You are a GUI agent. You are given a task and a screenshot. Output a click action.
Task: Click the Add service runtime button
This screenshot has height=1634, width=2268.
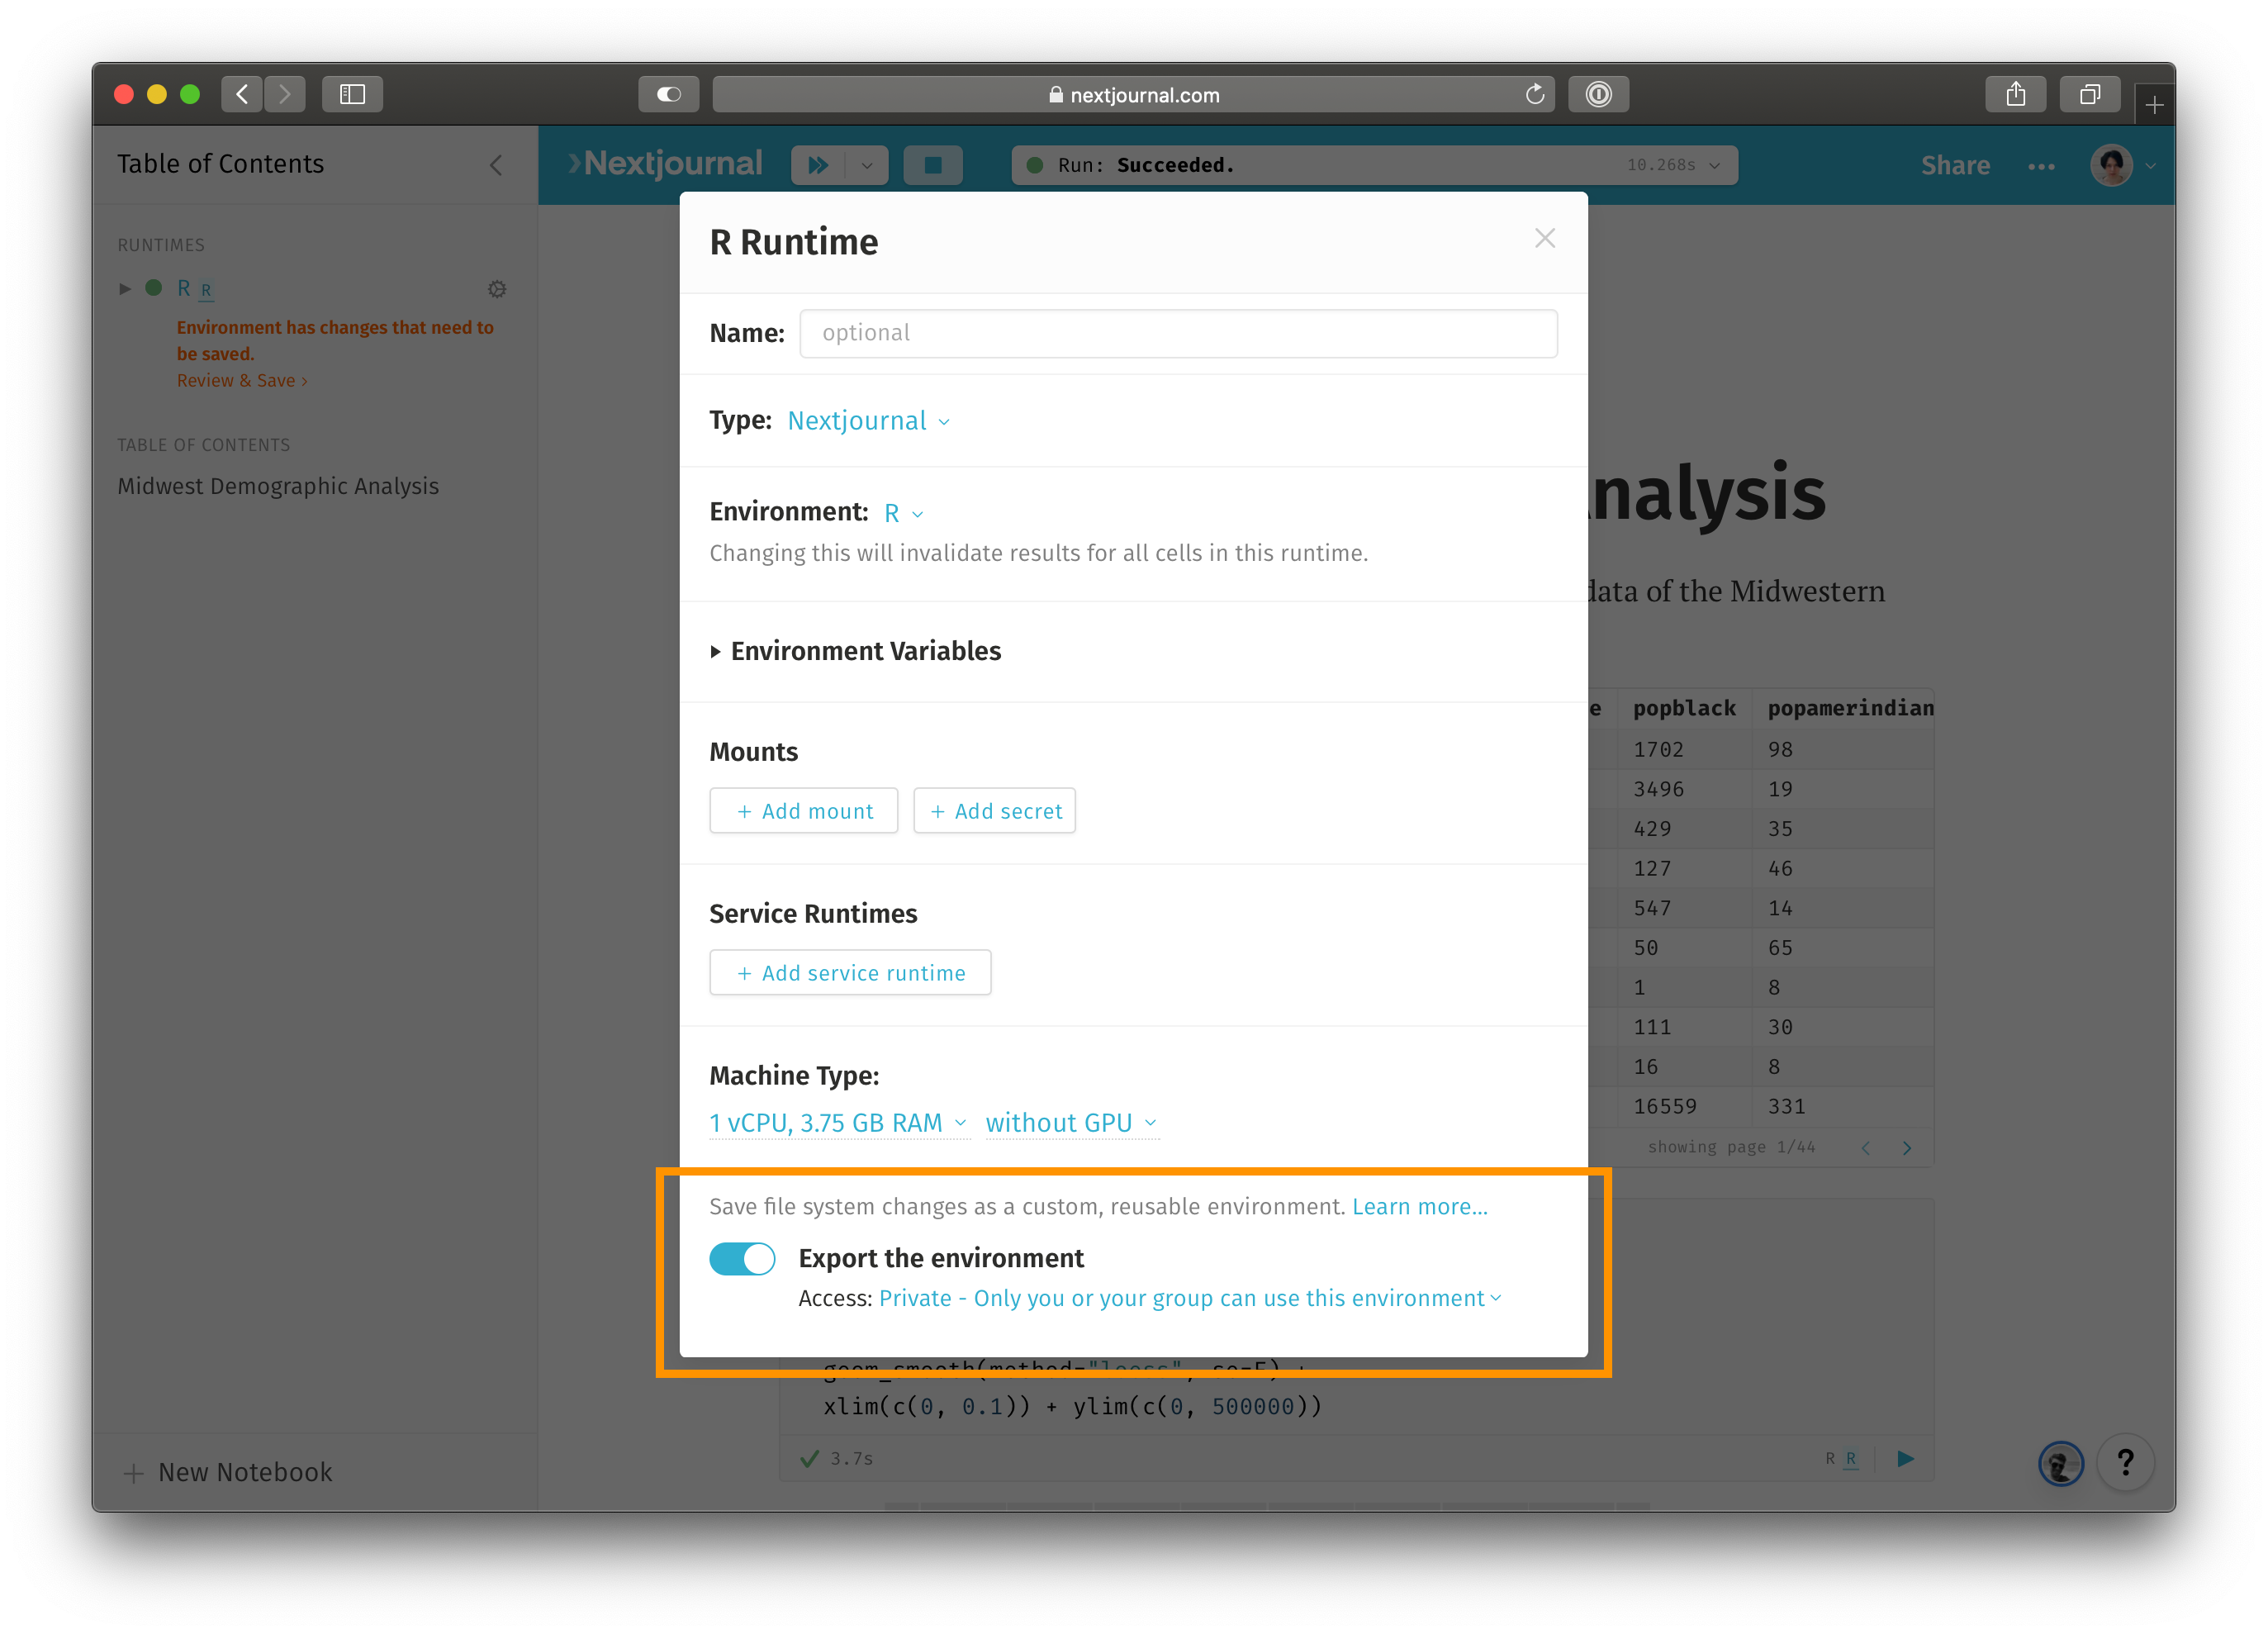click(850, 973)
